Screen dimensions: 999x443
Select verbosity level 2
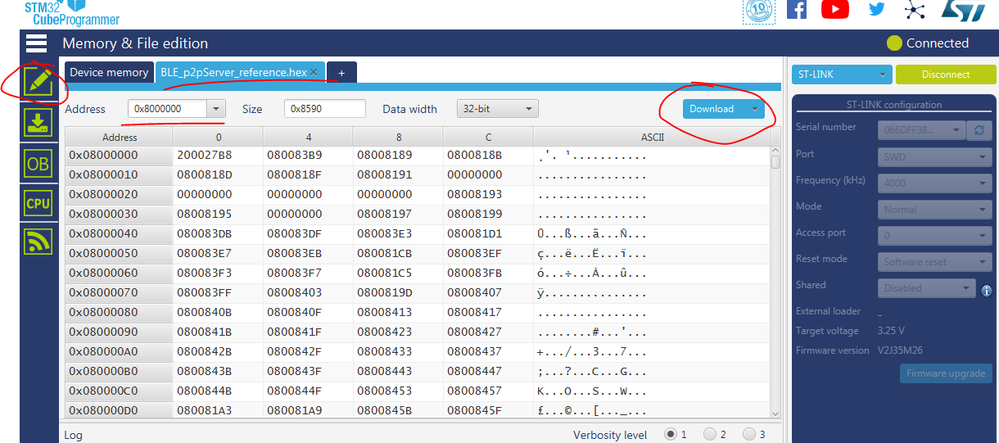point(710,433)
